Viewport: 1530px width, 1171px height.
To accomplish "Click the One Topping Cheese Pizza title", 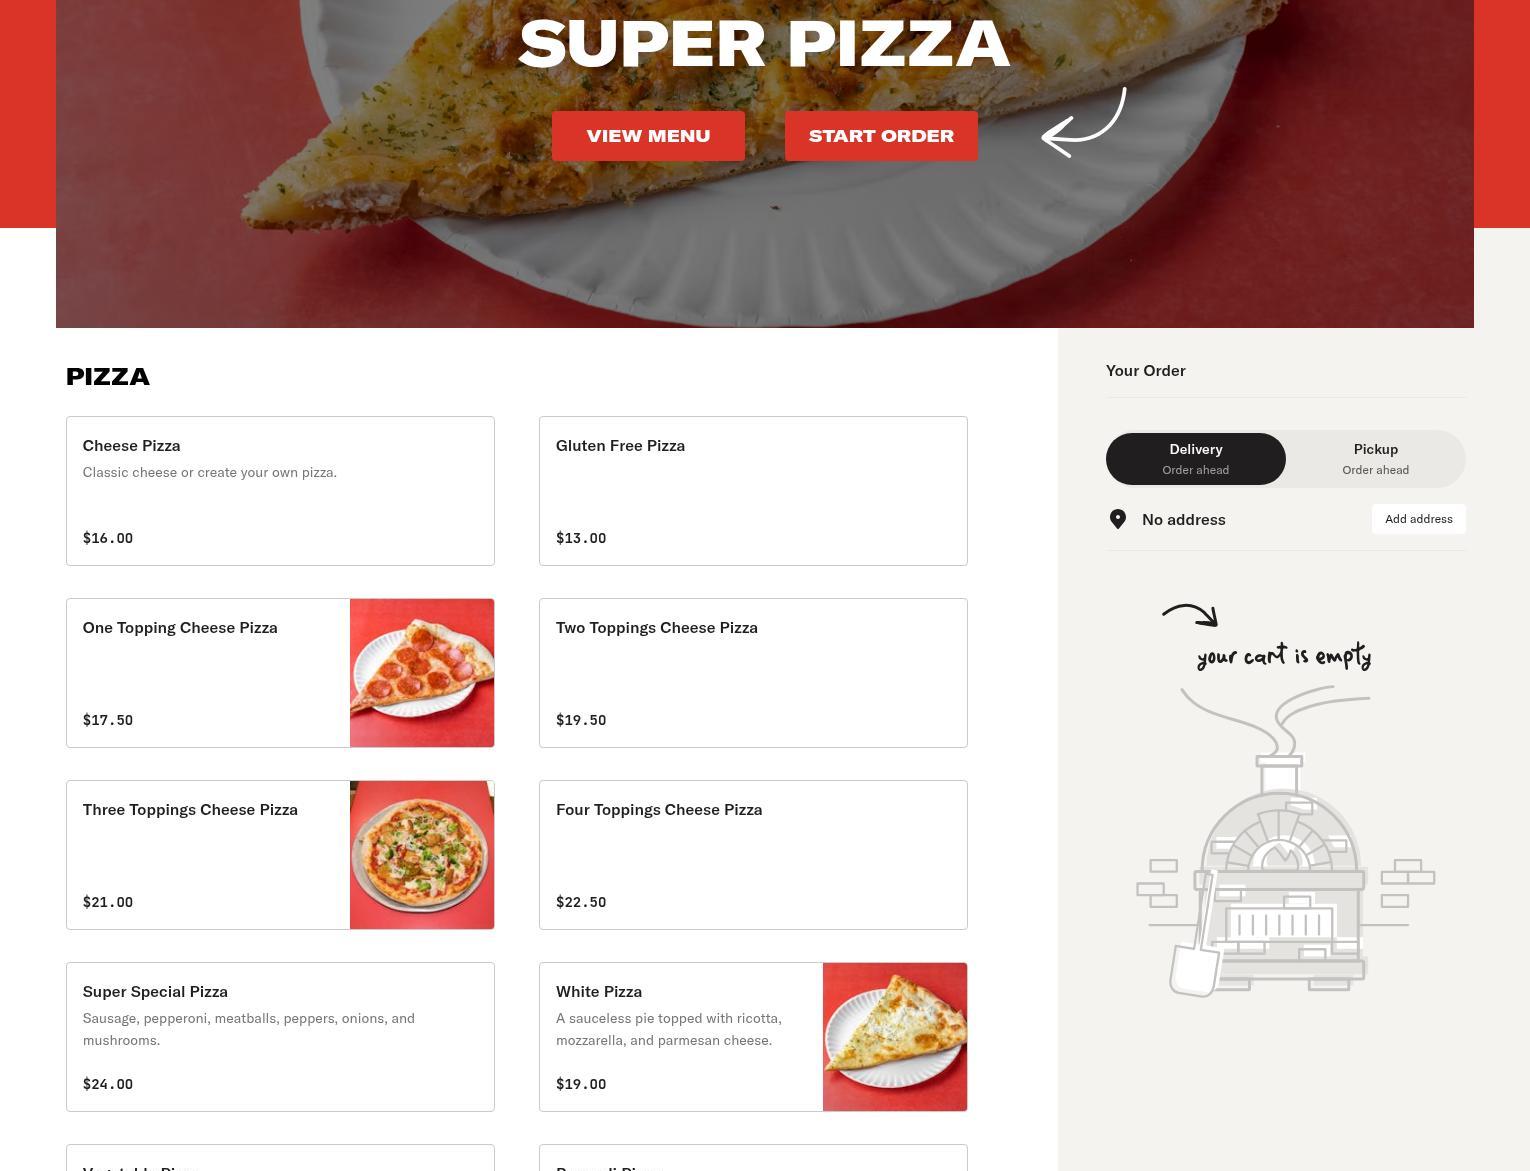I will click(180, 627).
